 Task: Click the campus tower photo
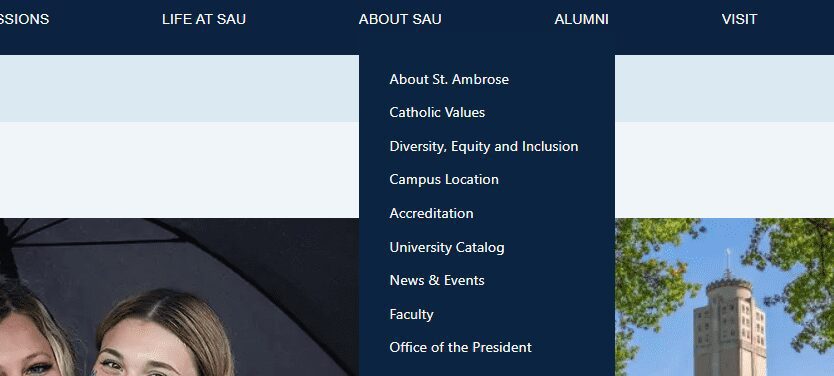click(x=724, y=297)
